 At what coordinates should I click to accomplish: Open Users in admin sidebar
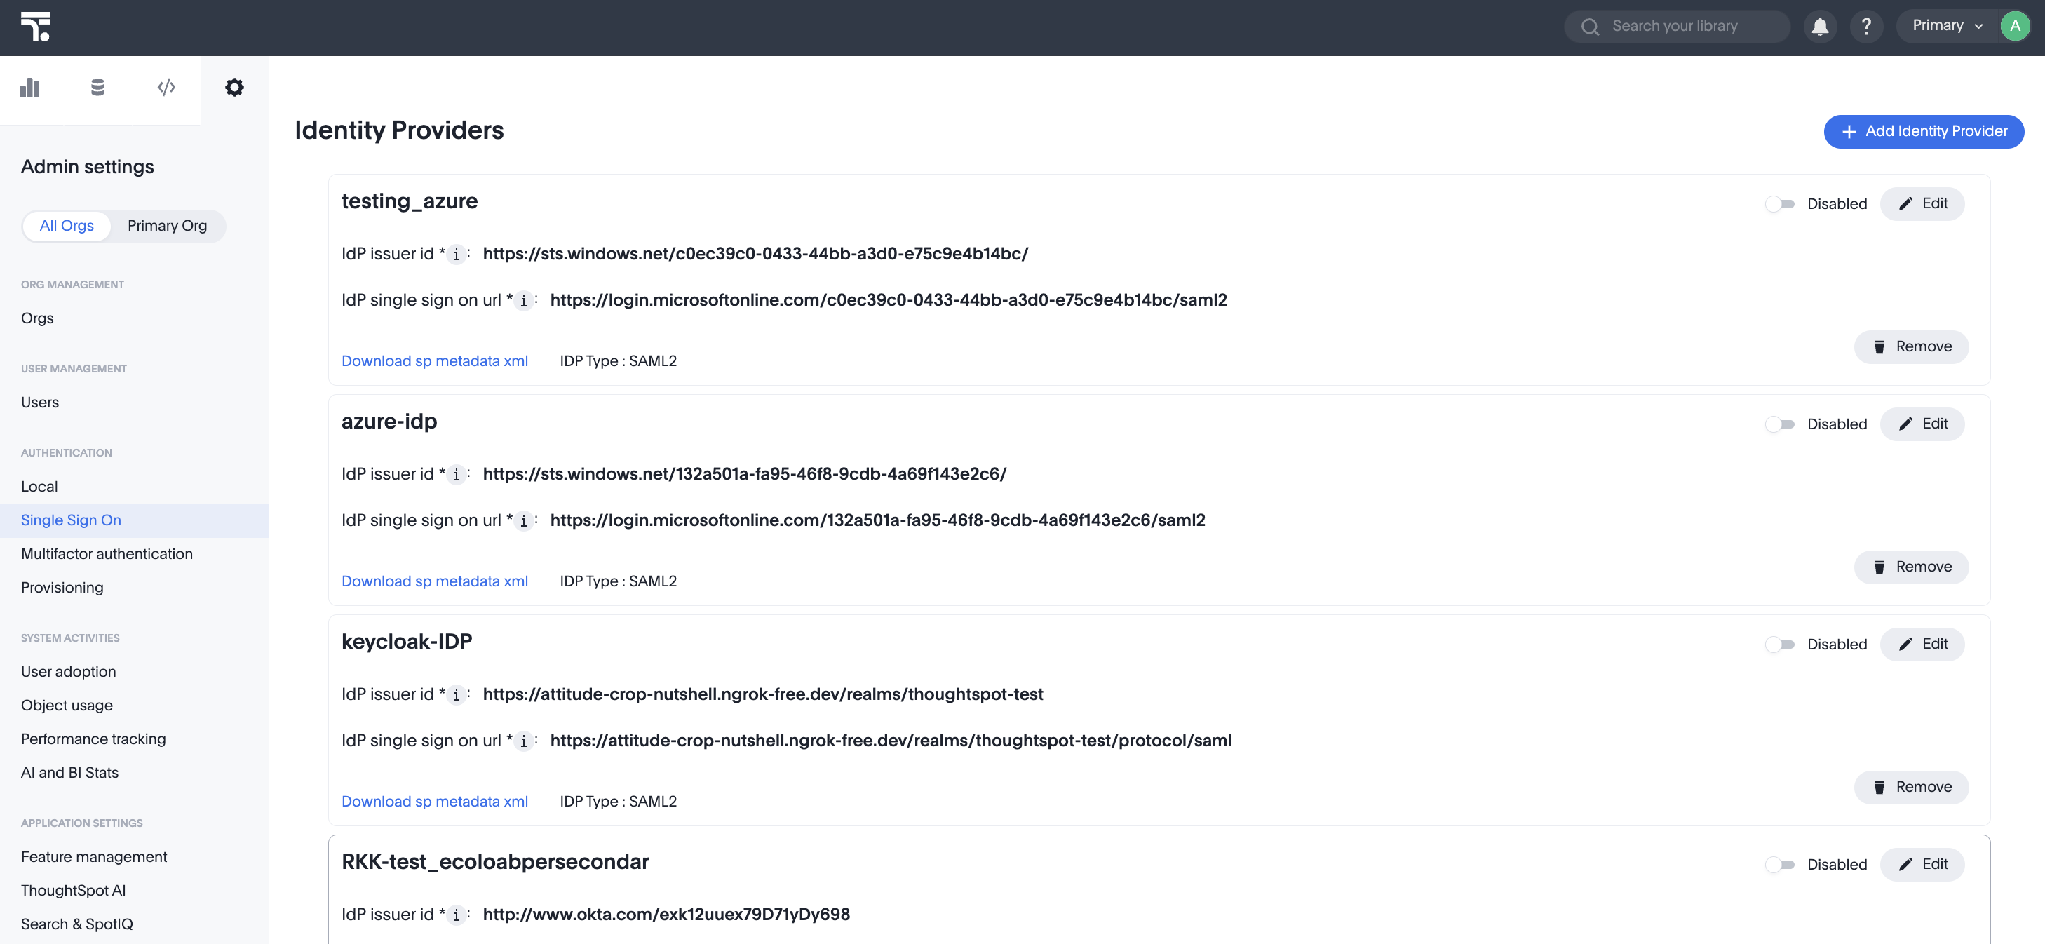[40, 402]
